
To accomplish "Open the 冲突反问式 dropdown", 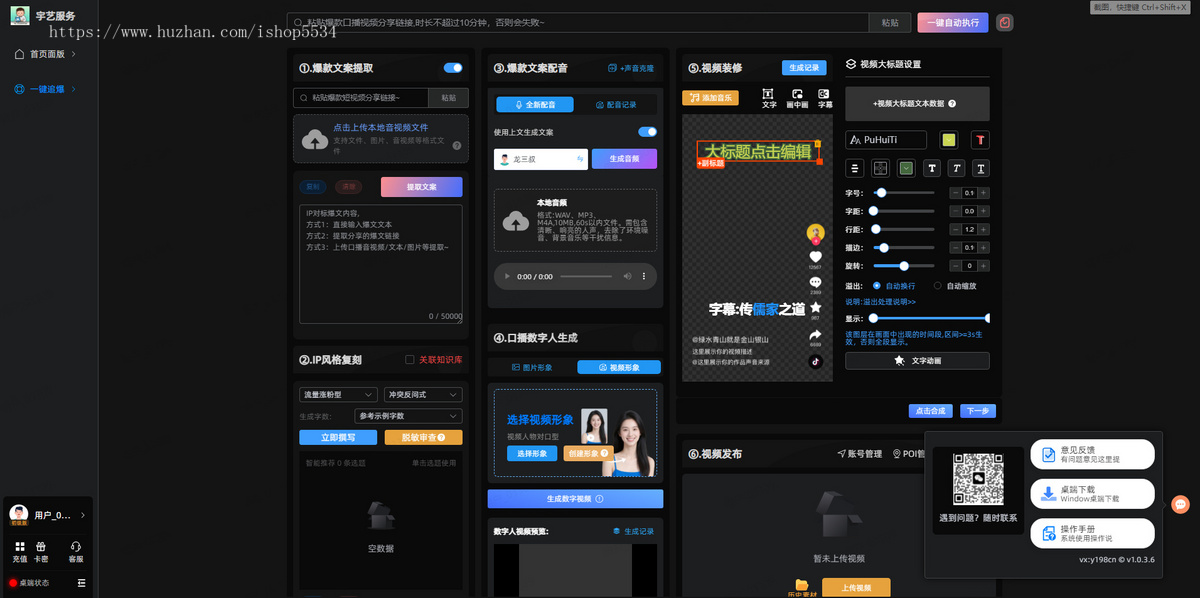I will point(423,395).
